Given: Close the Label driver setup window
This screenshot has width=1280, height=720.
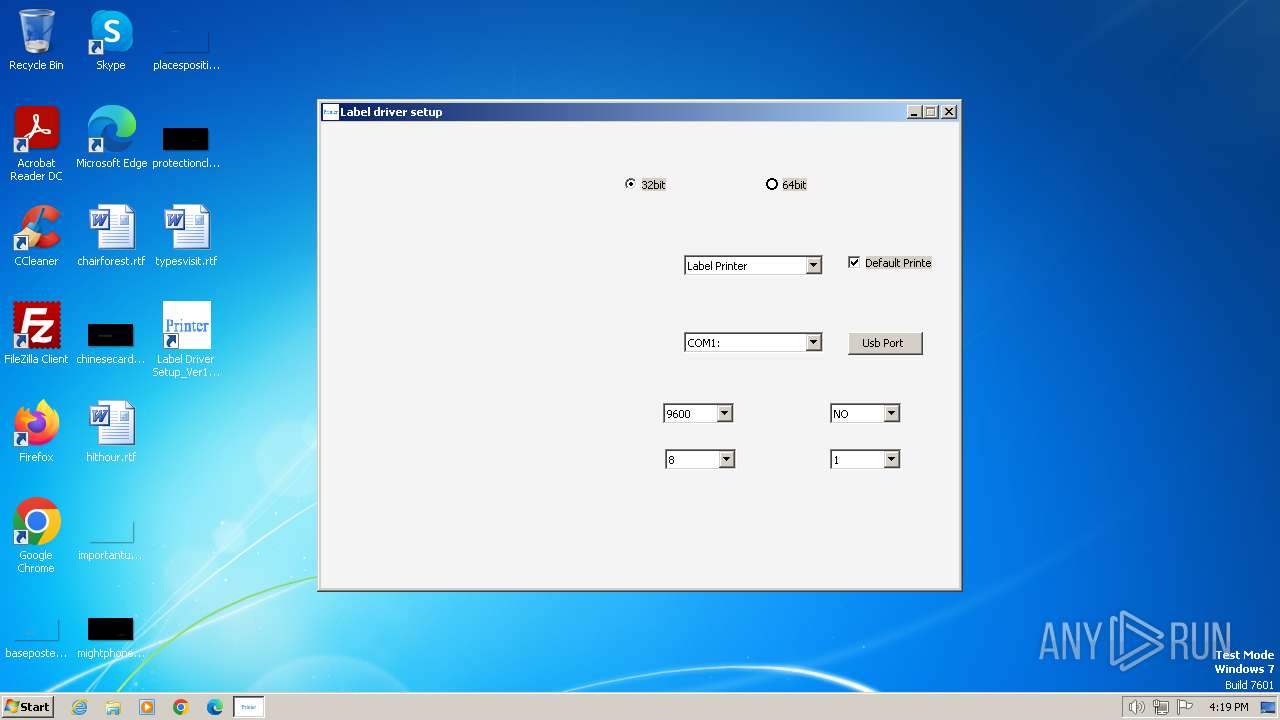Looking at the screenshot, I should click(x=949, y=112).
